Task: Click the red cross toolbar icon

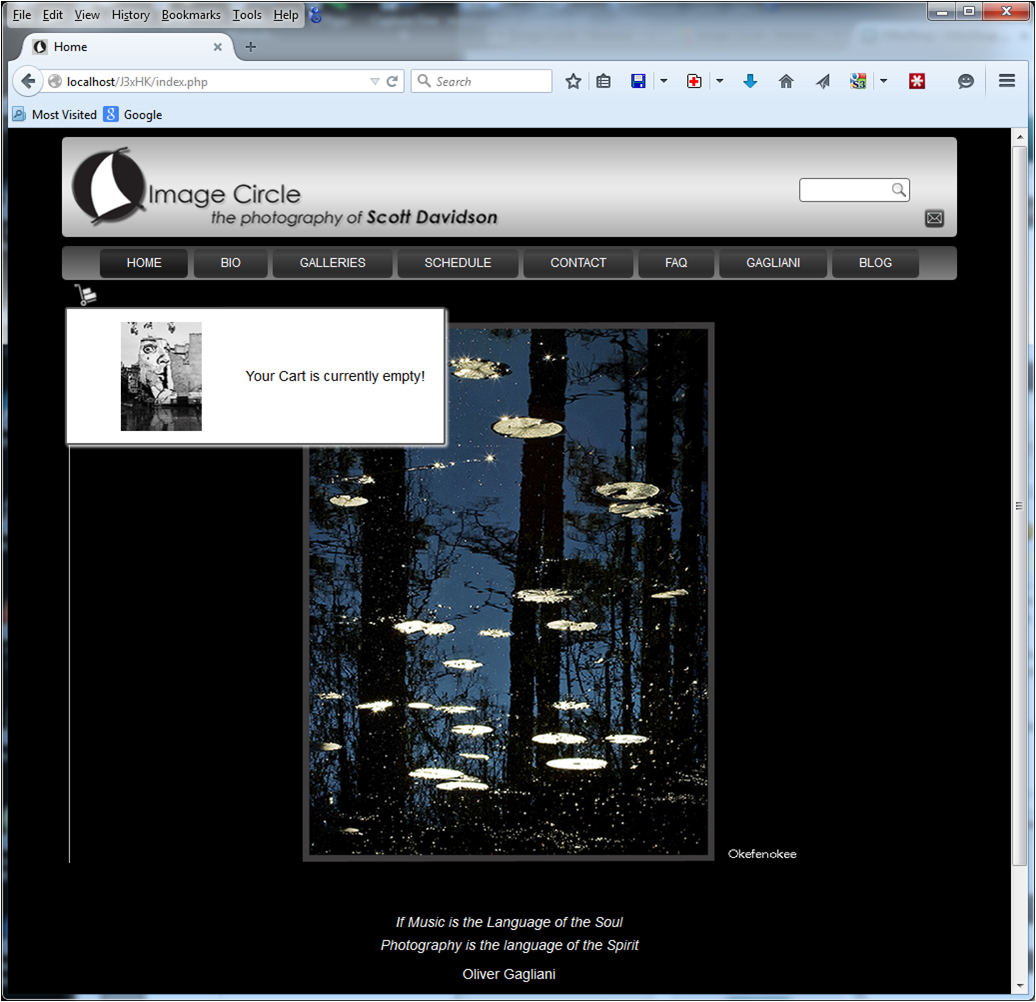Action: coord(694,81)
